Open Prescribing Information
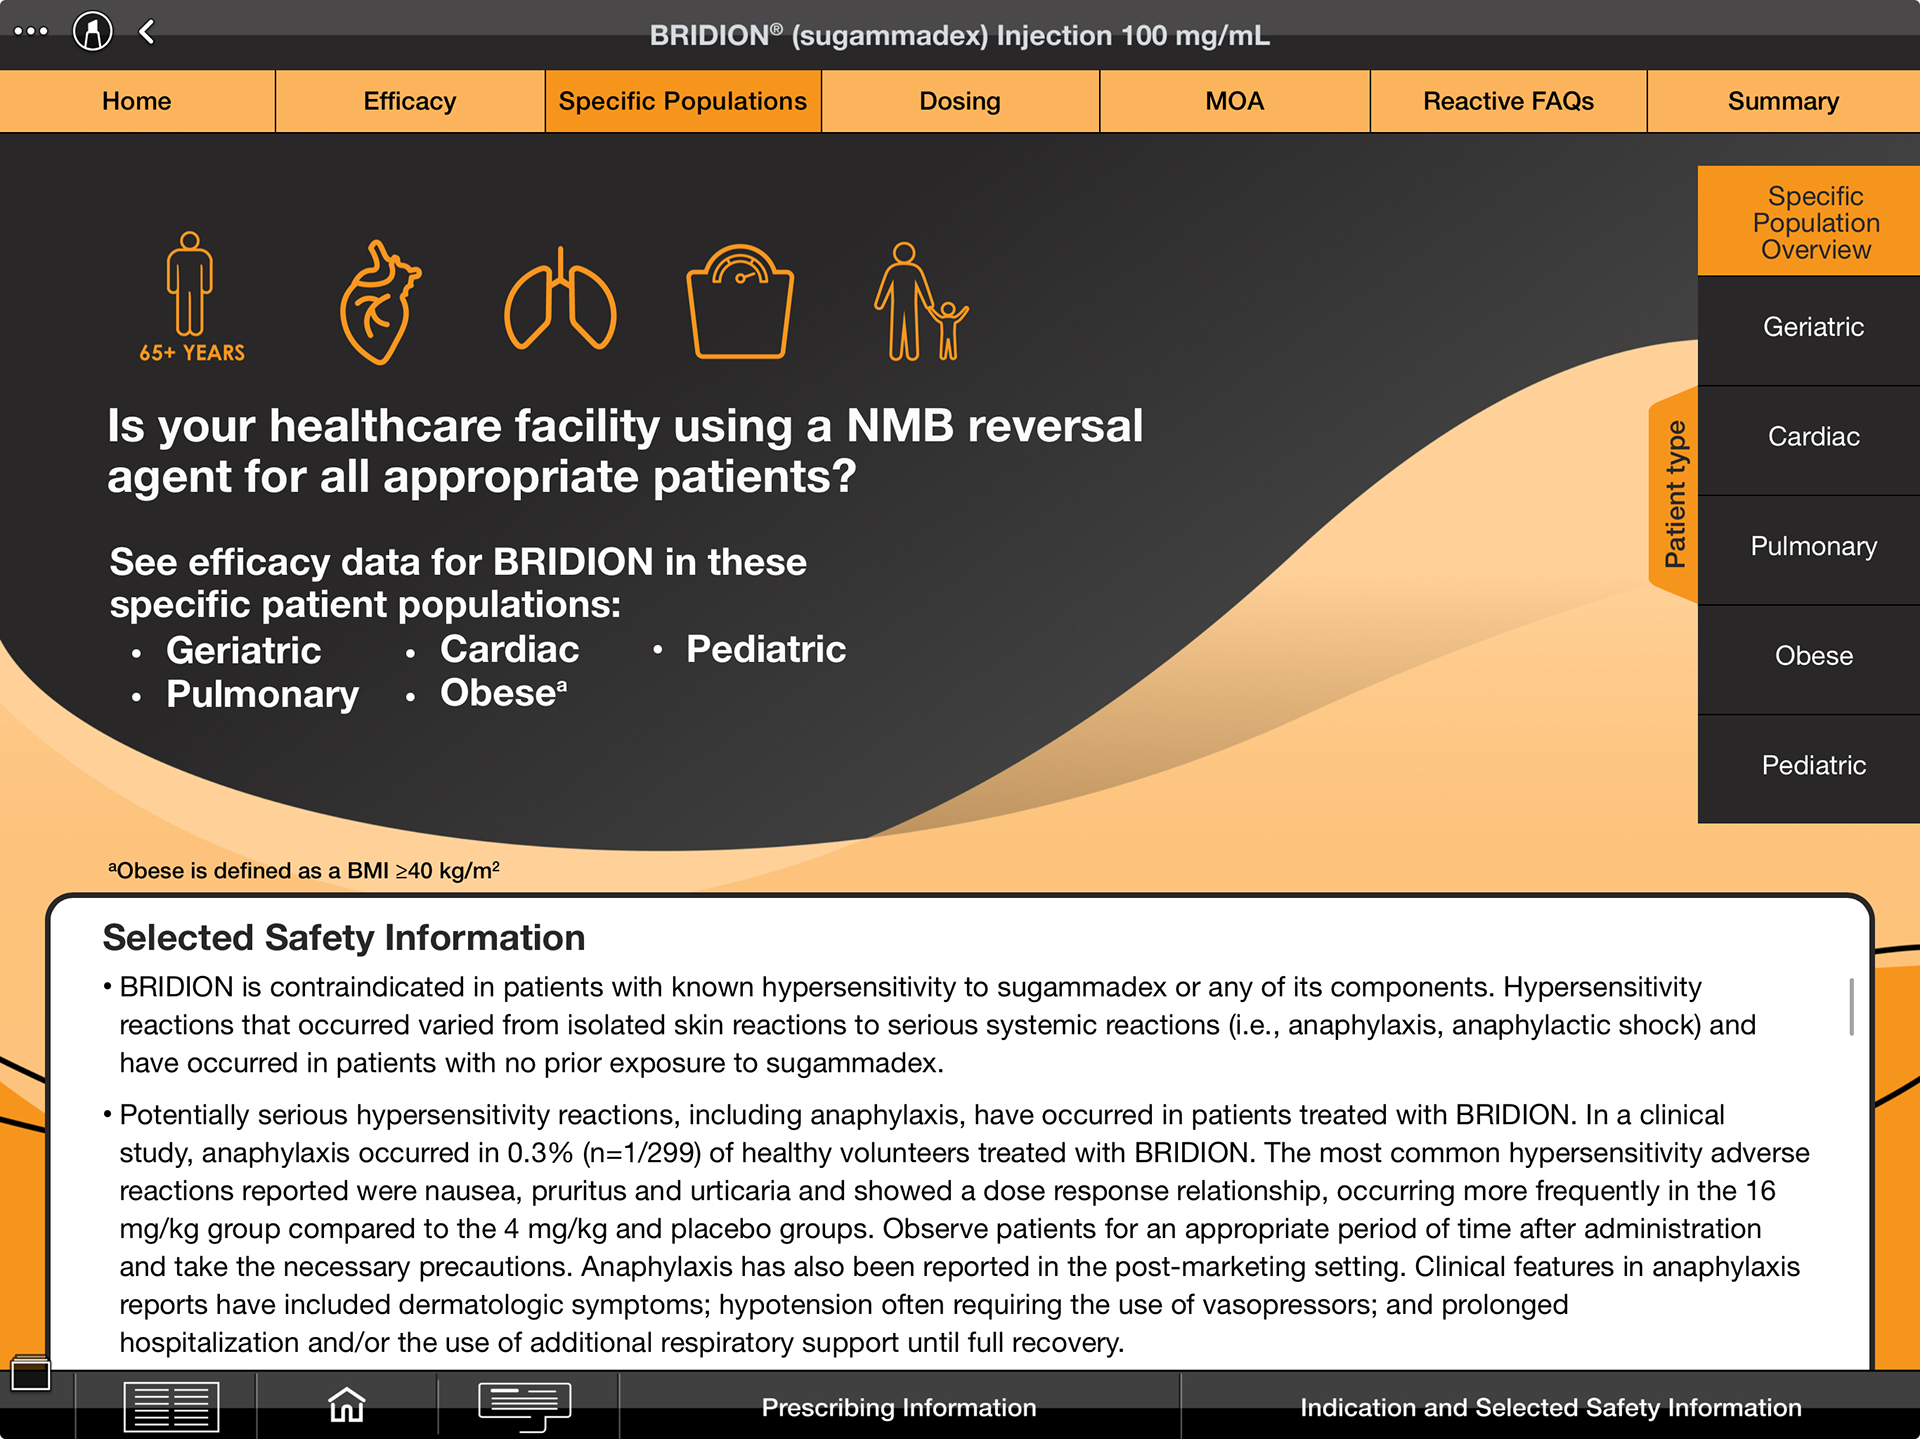The image size is (1920, 1439). [899, 1407]
